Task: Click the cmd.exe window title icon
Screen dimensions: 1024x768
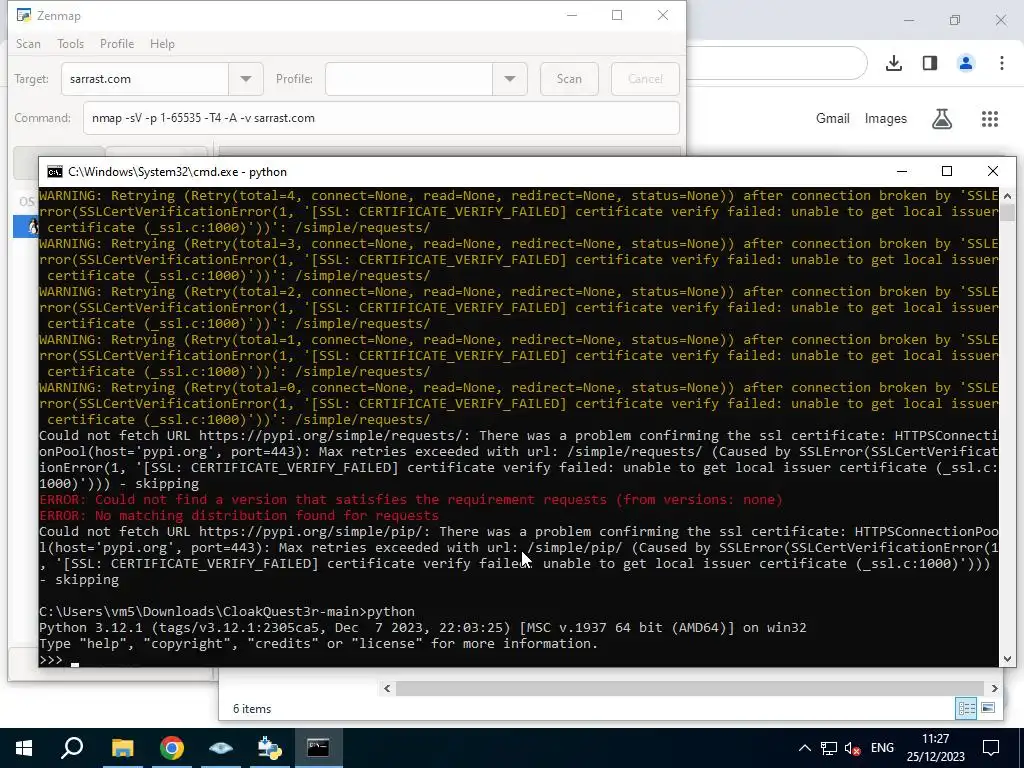Action: tap(55, 172)
